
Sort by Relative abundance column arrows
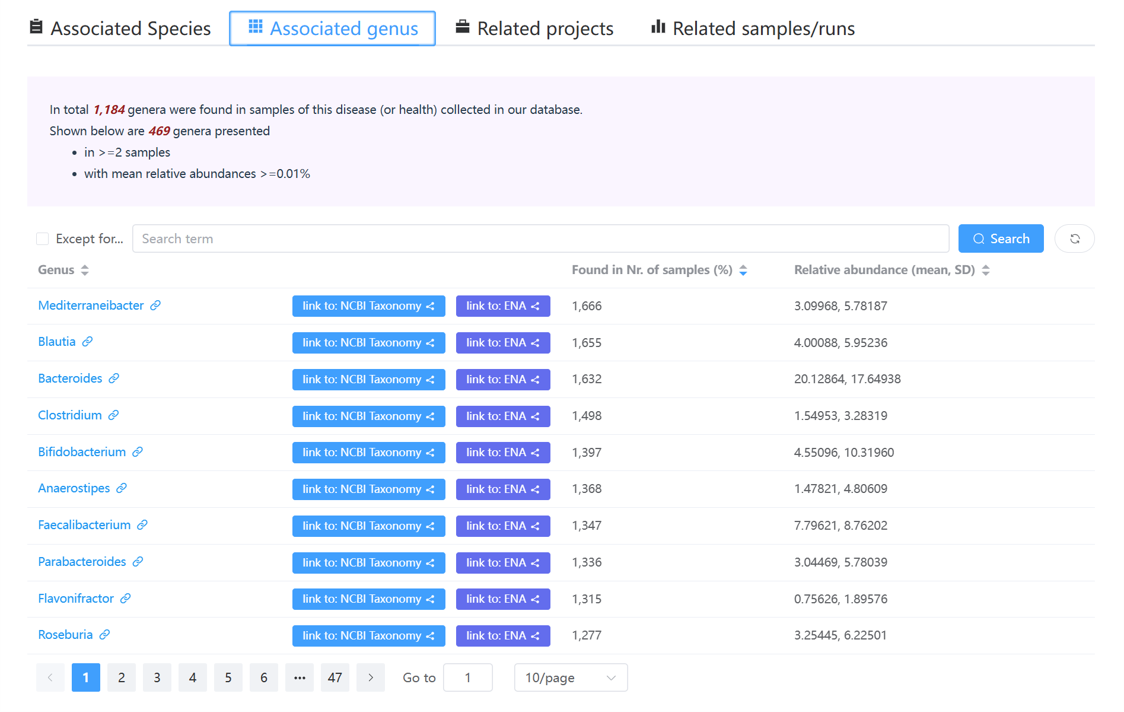click(x=986, y=270)
